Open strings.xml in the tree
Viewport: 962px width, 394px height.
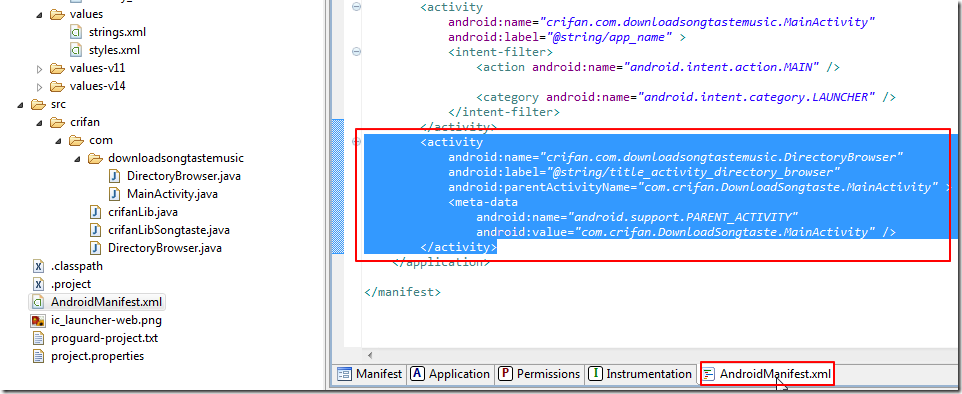[x=117, y=32]
